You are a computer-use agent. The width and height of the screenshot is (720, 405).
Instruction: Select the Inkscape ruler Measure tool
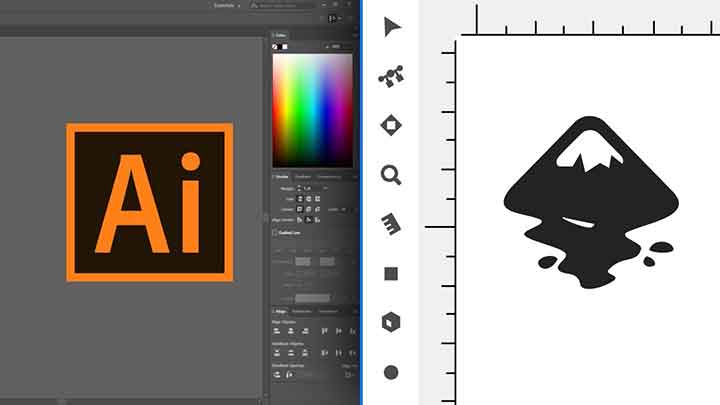(391, 224)
